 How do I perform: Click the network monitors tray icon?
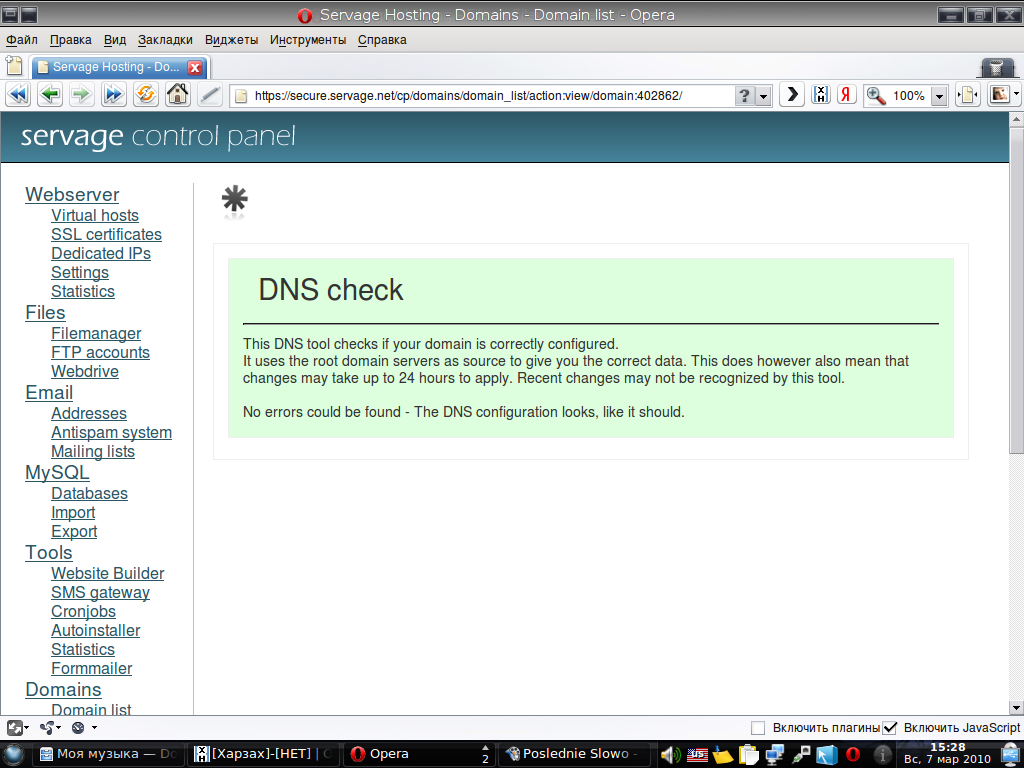(775, 755)
